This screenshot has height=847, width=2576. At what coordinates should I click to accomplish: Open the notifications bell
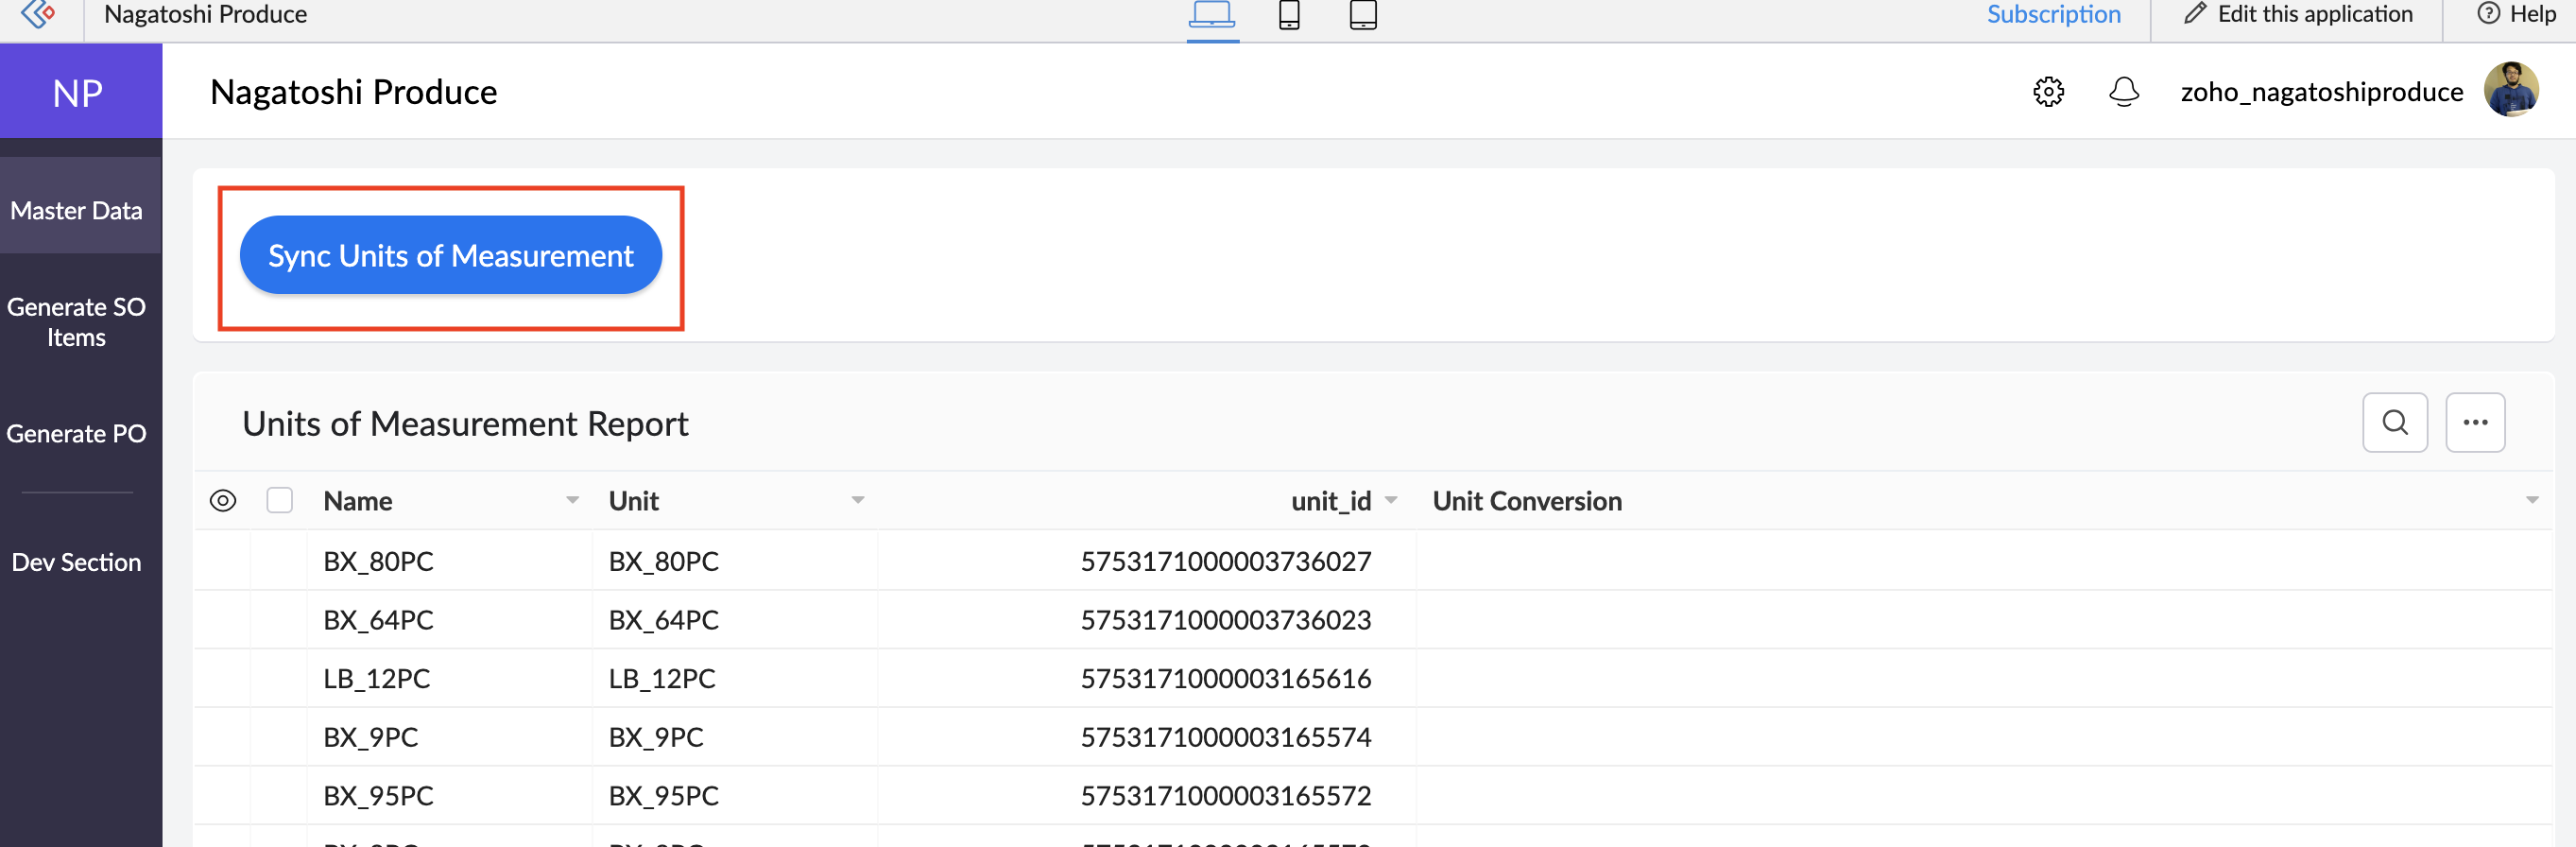2123,92
